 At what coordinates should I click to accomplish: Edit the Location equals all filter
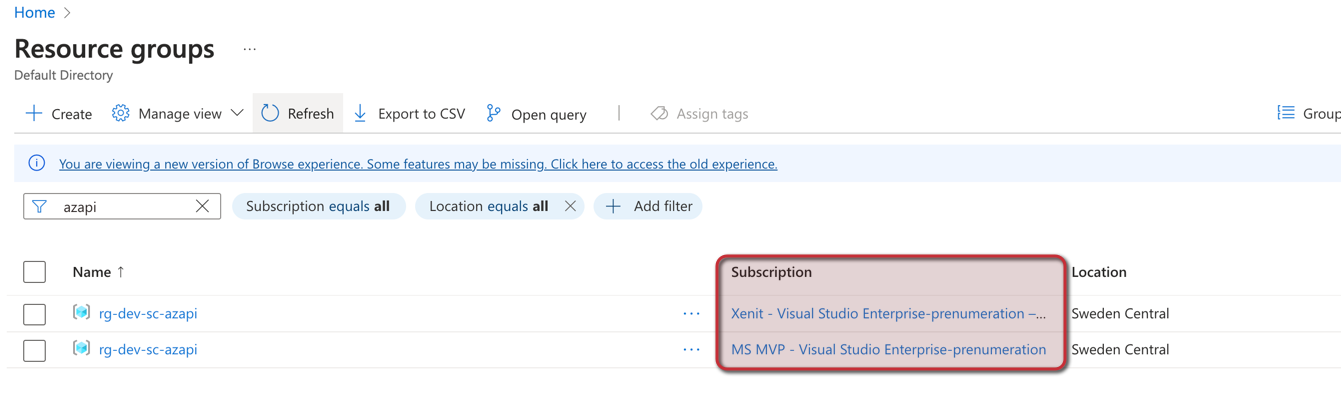coord(489,207)
